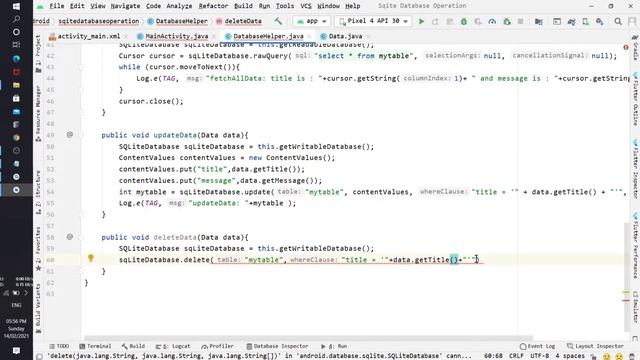Open the Profiler tool window
The image size is (640, 360).
coord(218,346)
